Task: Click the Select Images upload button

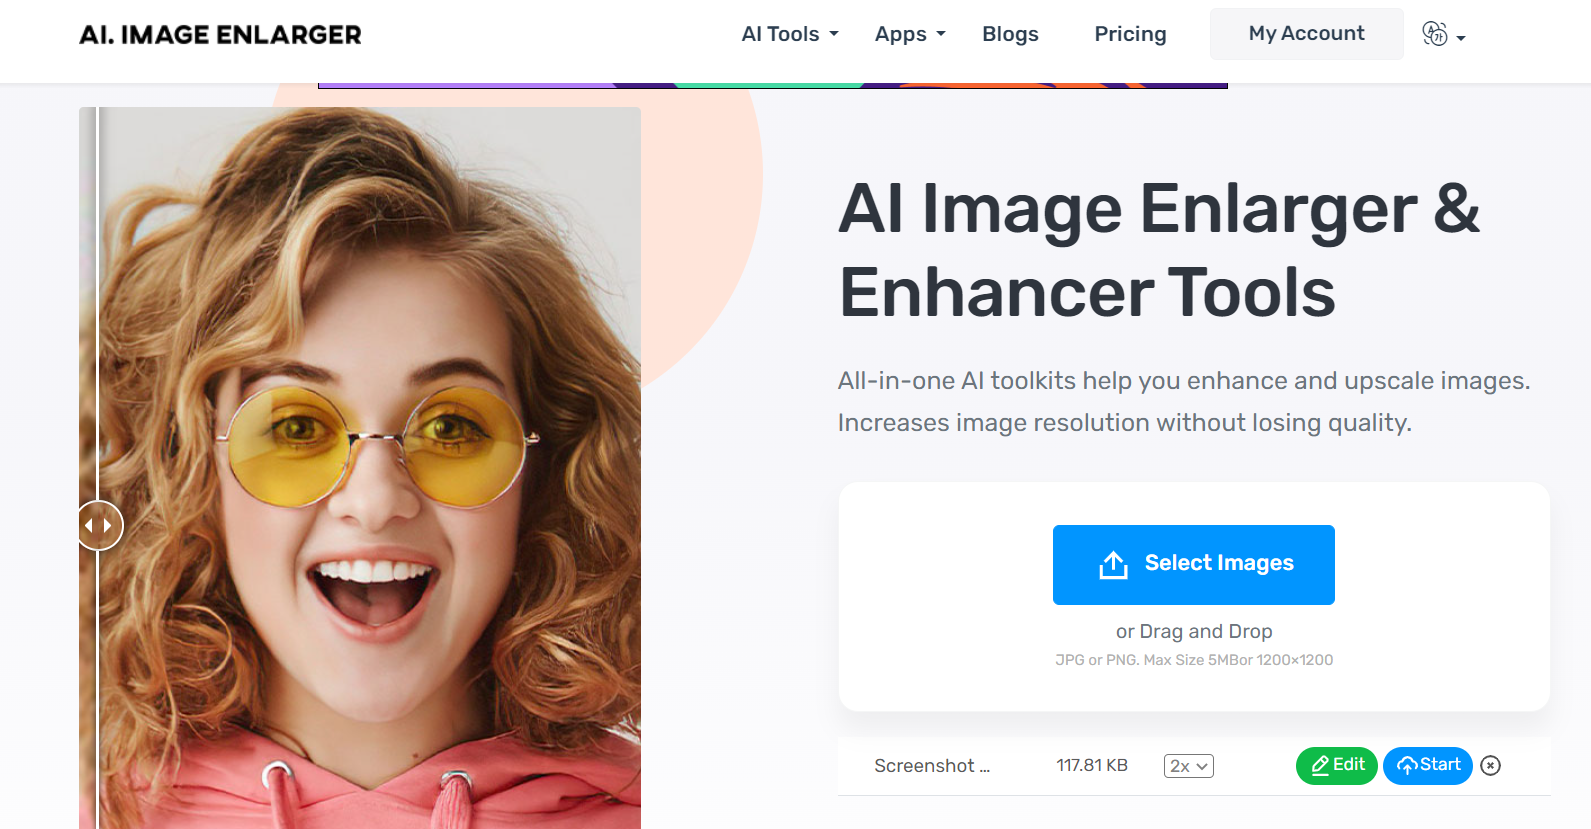Action: tap(1193, 564)
